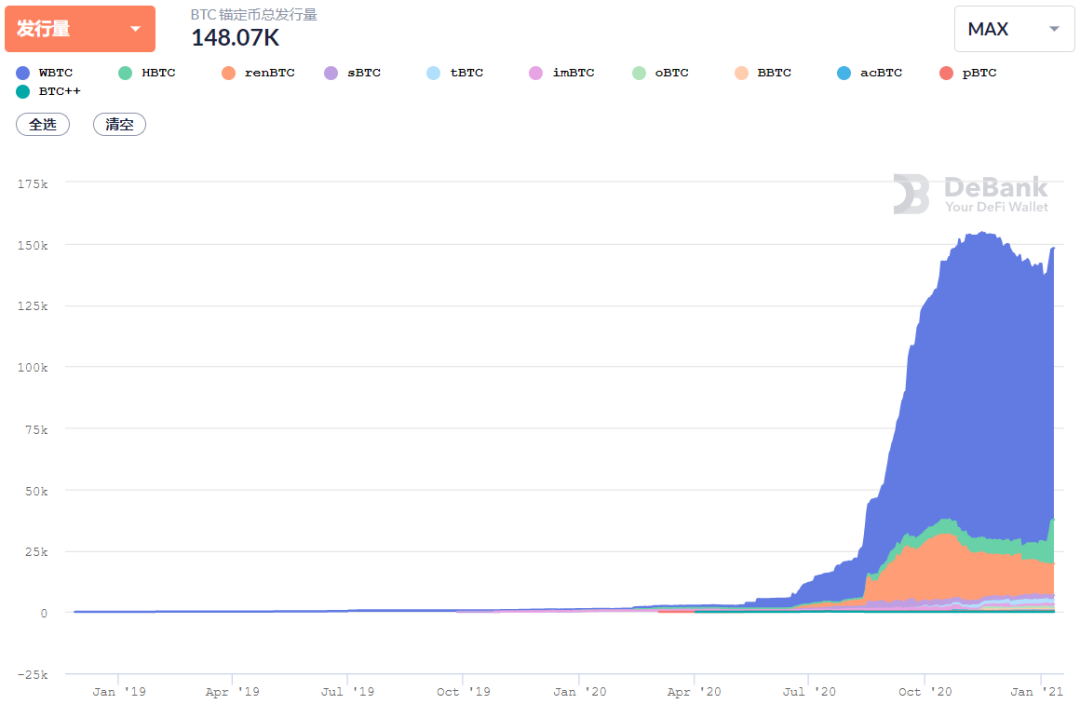Click the pale green oBTC legend dot
This screenshot has height=704, width=1080.
tap(639, 73)
